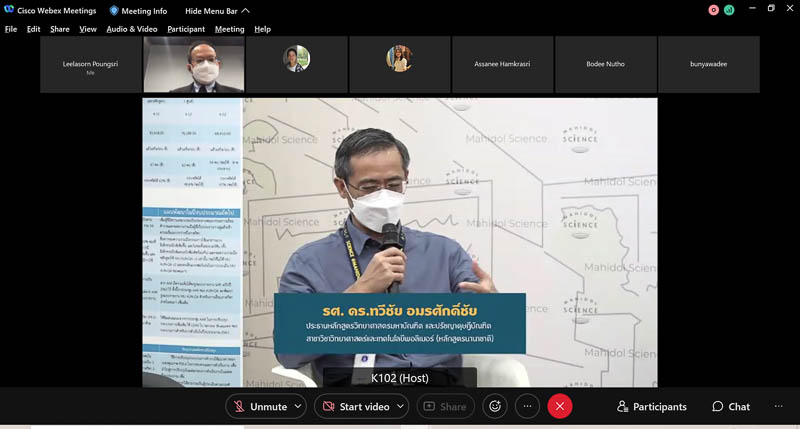Select Leelasorn Poungsri participant tile
This screenshot has height=429, width=800.
point(90,65)
